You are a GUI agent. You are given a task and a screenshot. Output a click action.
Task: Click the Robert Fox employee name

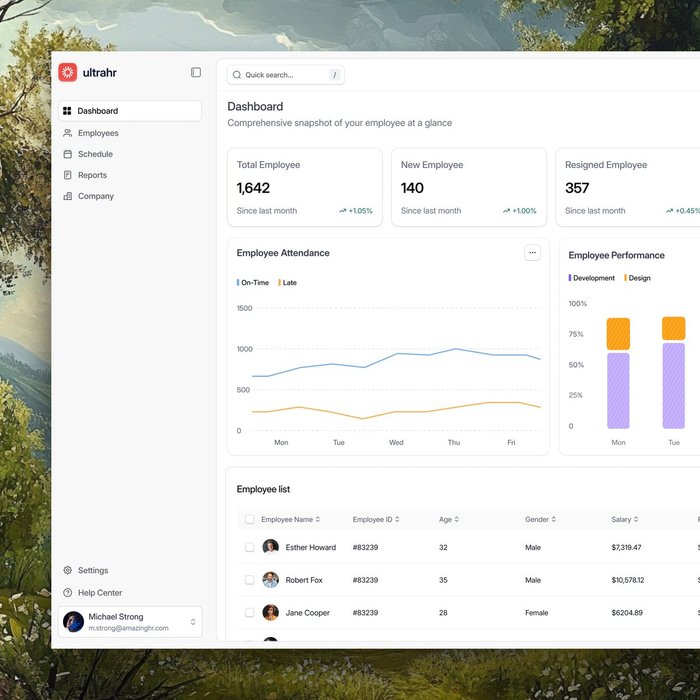(x=304, y=580)
